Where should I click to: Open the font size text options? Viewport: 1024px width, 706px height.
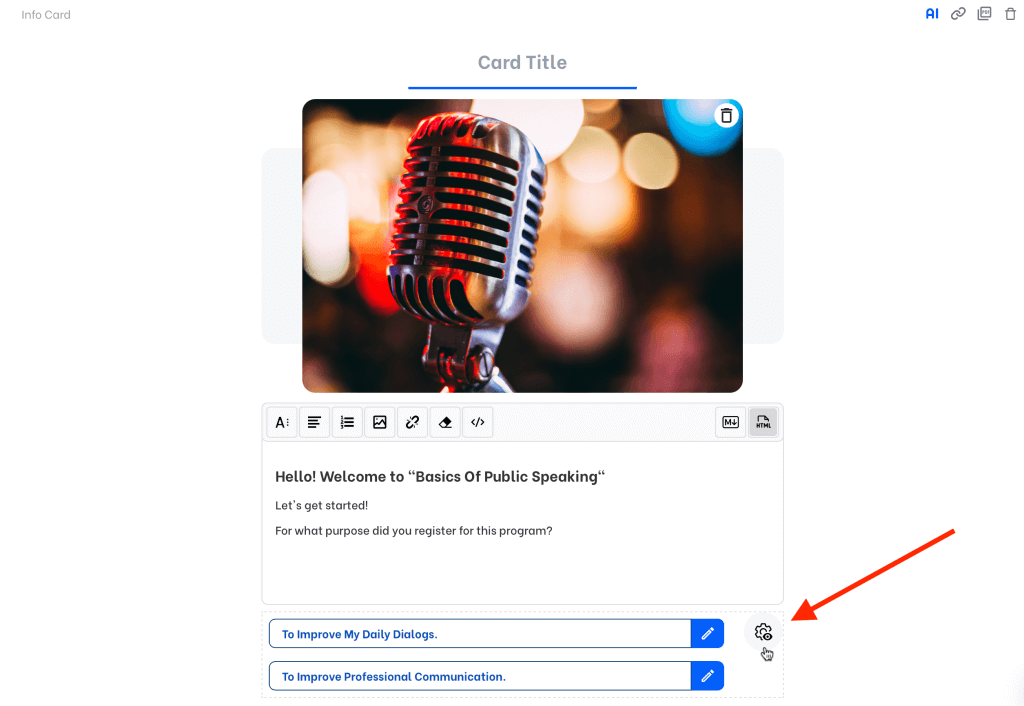point(282,422)
